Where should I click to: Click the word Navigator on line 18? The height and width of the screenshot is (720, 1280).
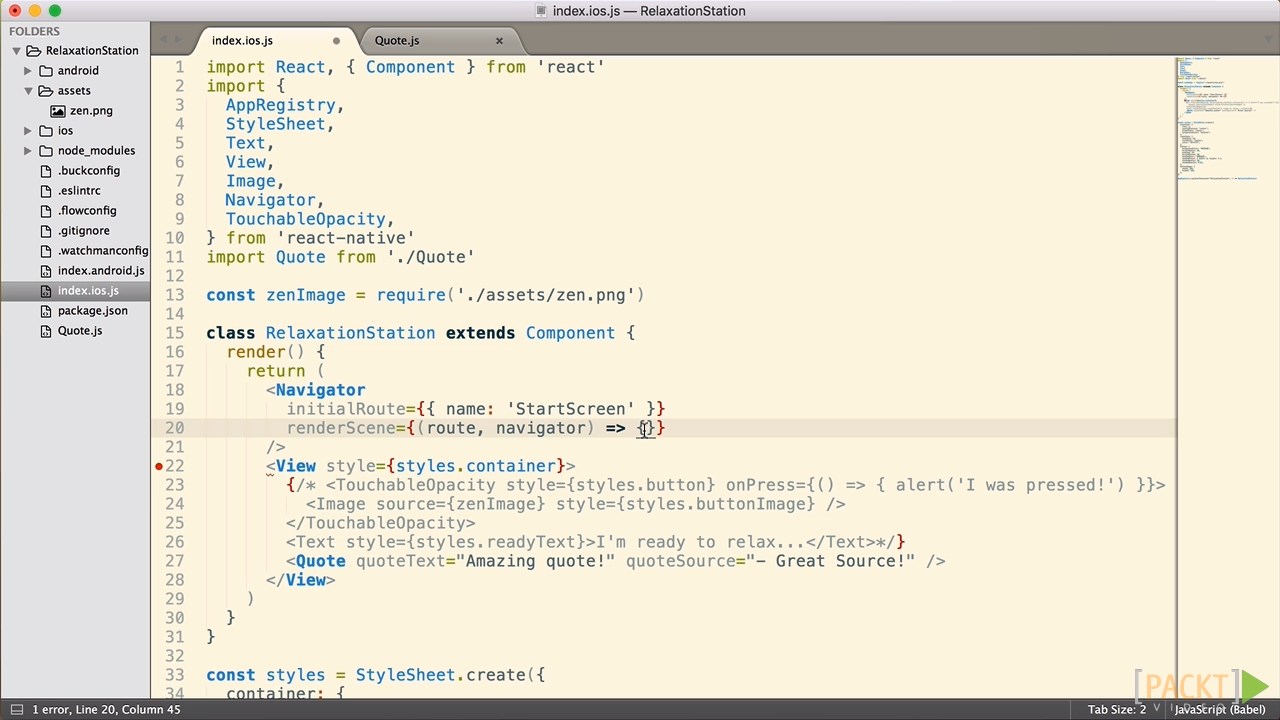[320, 390]
